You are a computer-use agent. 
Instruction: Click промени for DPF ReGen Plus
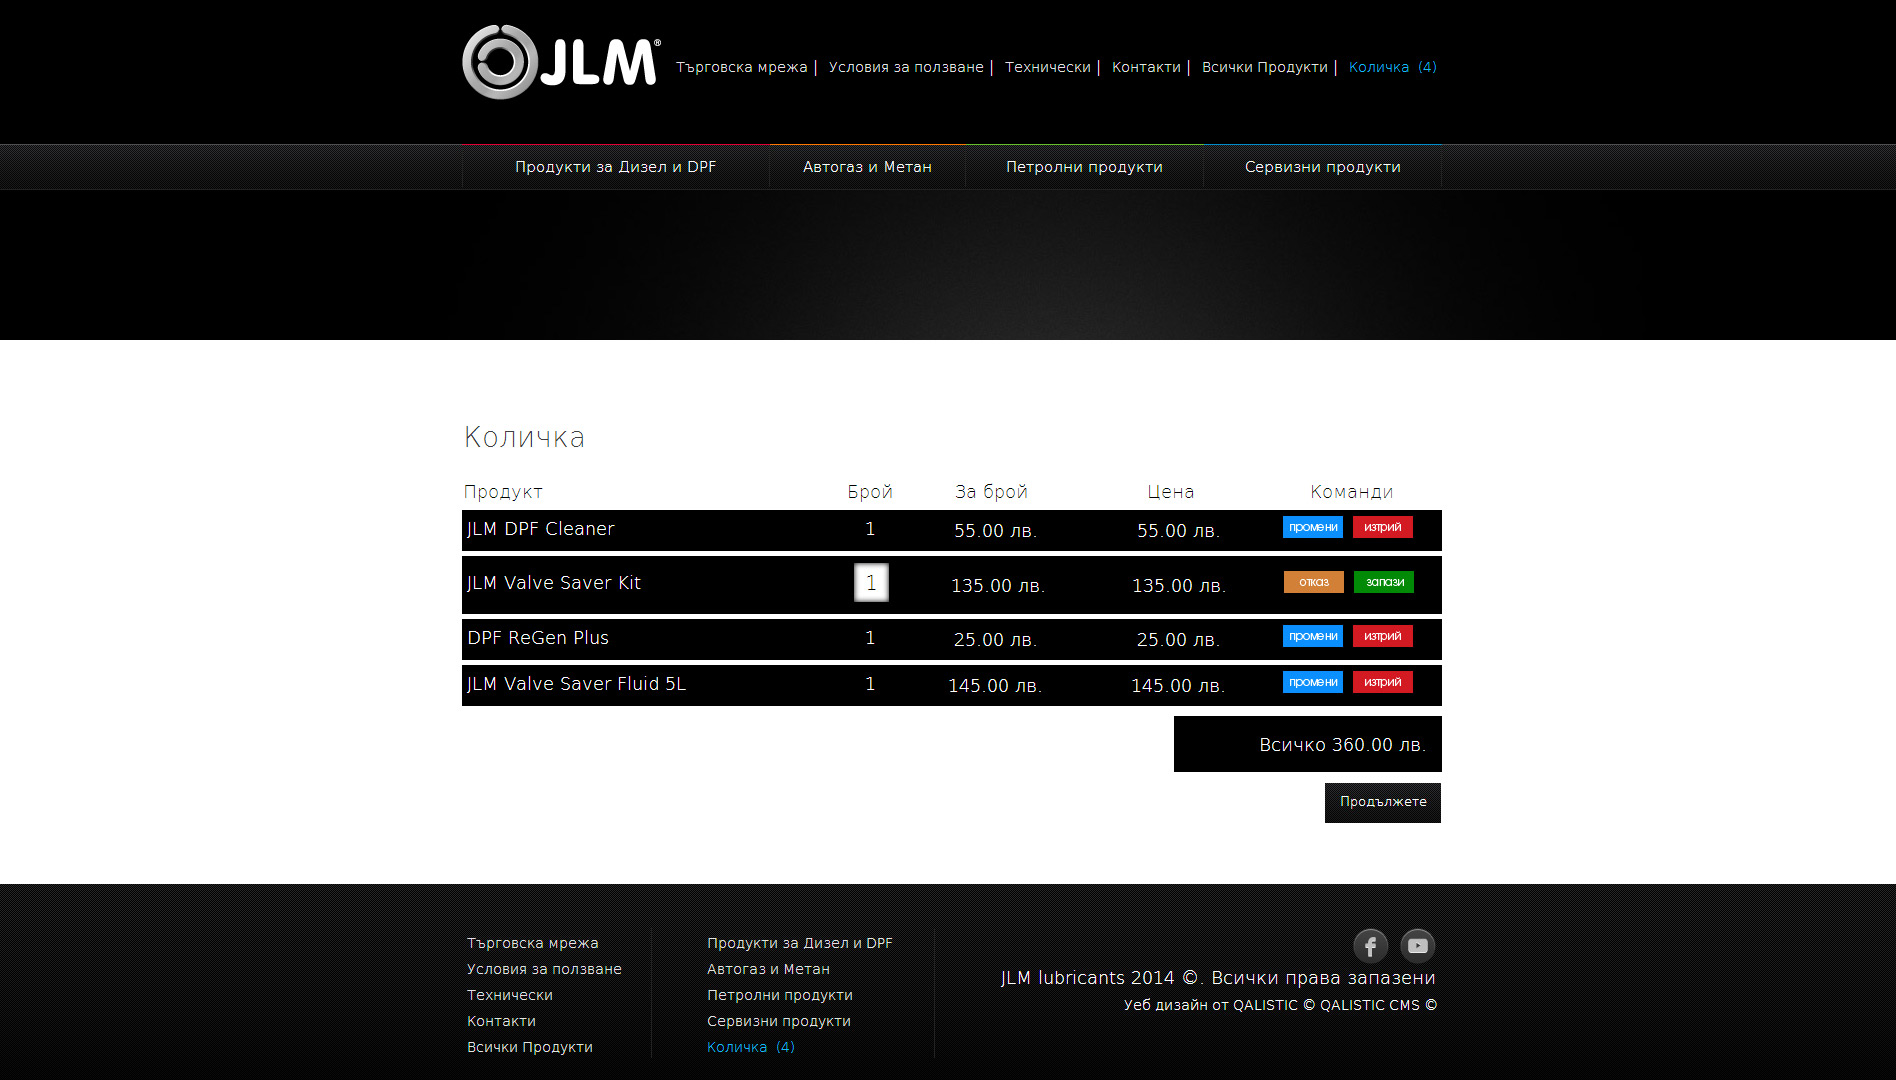[x=1313, y=636]
